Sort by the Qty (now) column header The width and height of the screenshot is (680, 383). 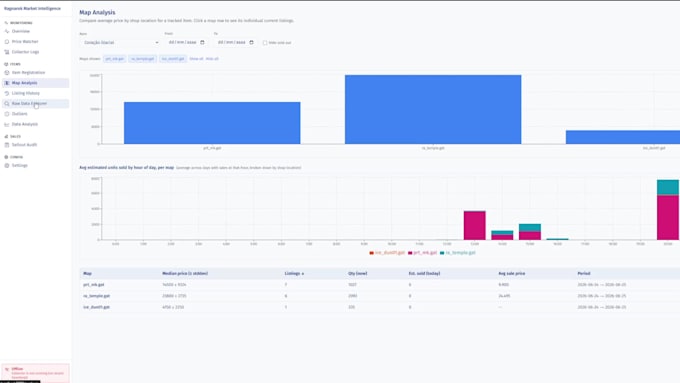[358, 274]
